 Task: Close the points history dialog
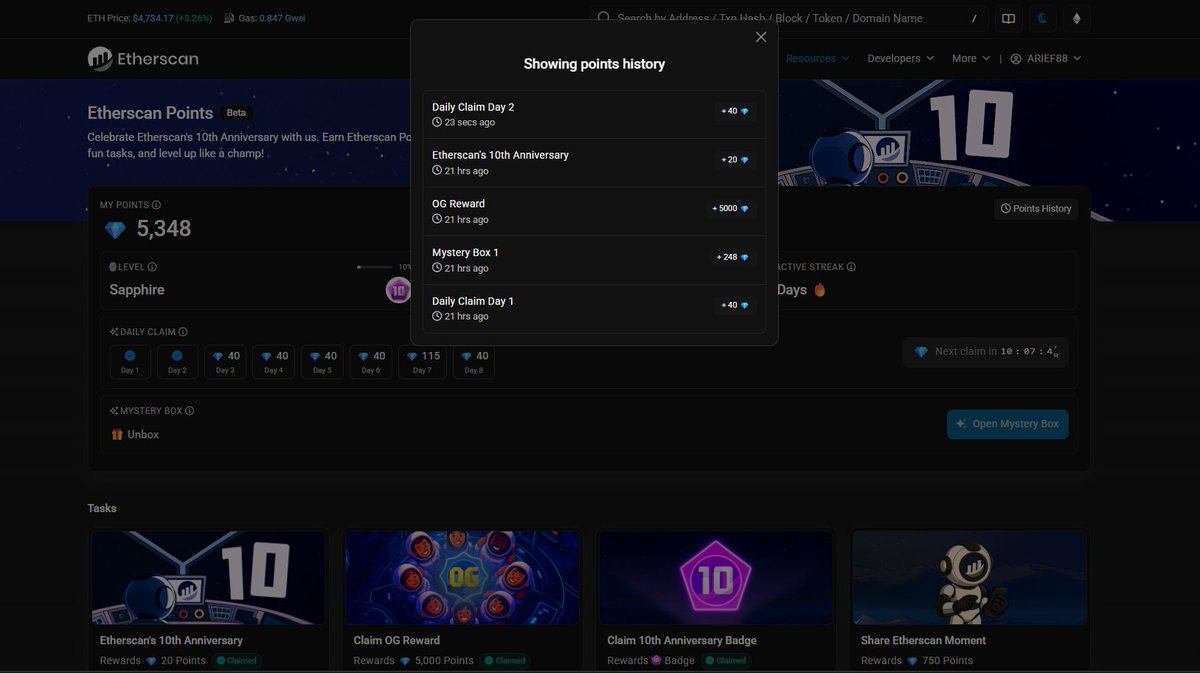point(761,37)
